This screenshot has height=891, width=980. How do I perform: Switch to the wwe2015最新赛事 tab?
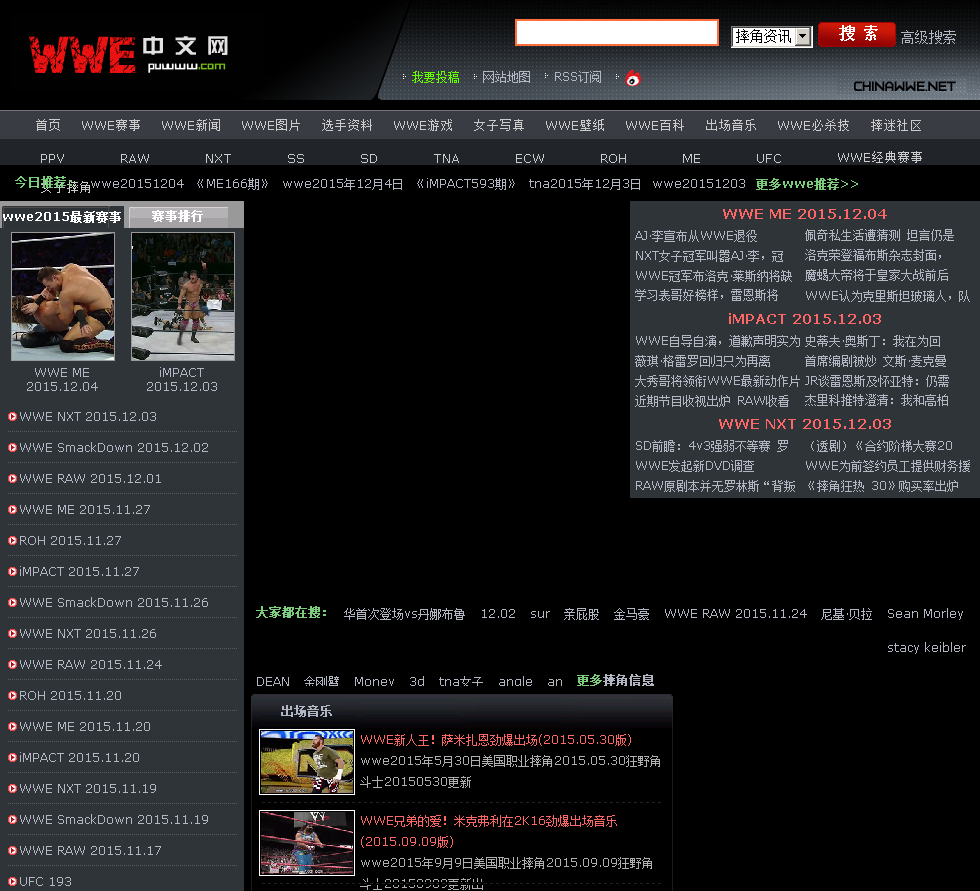[x=62, y=217]
